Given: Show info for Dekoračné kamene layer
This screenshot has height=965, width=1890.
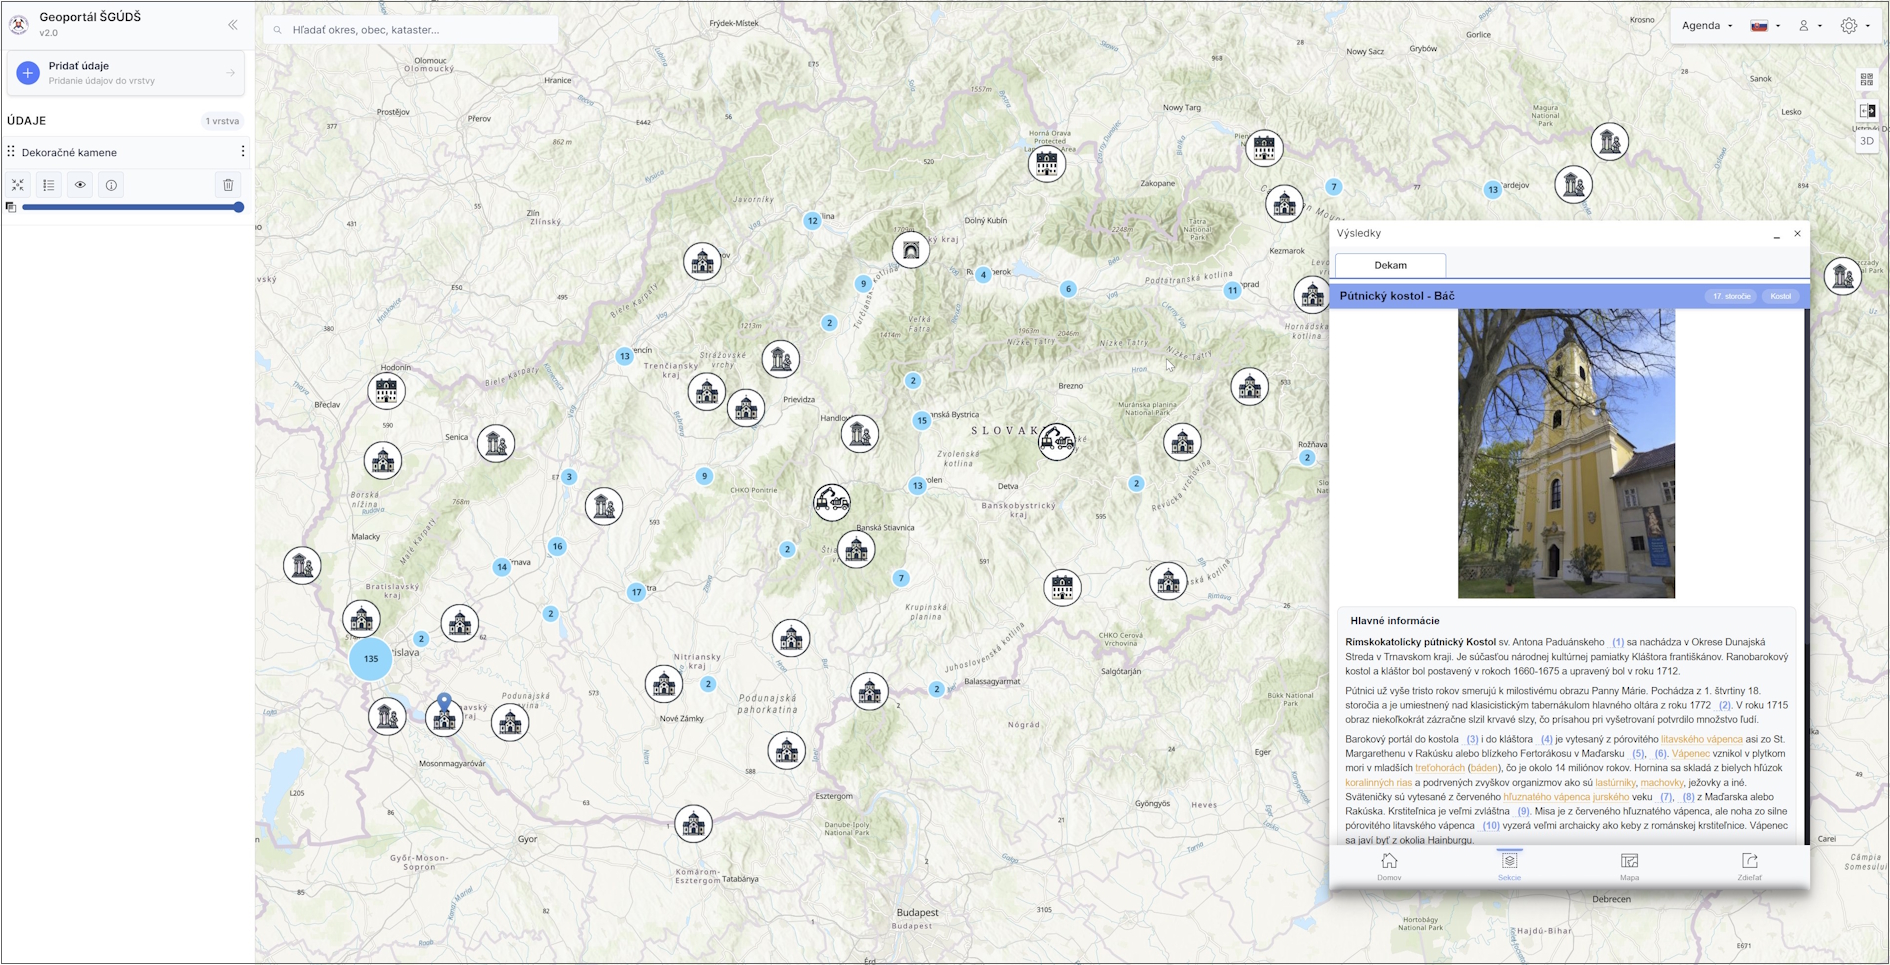Looking at the screenshot, I should [111, 185].
